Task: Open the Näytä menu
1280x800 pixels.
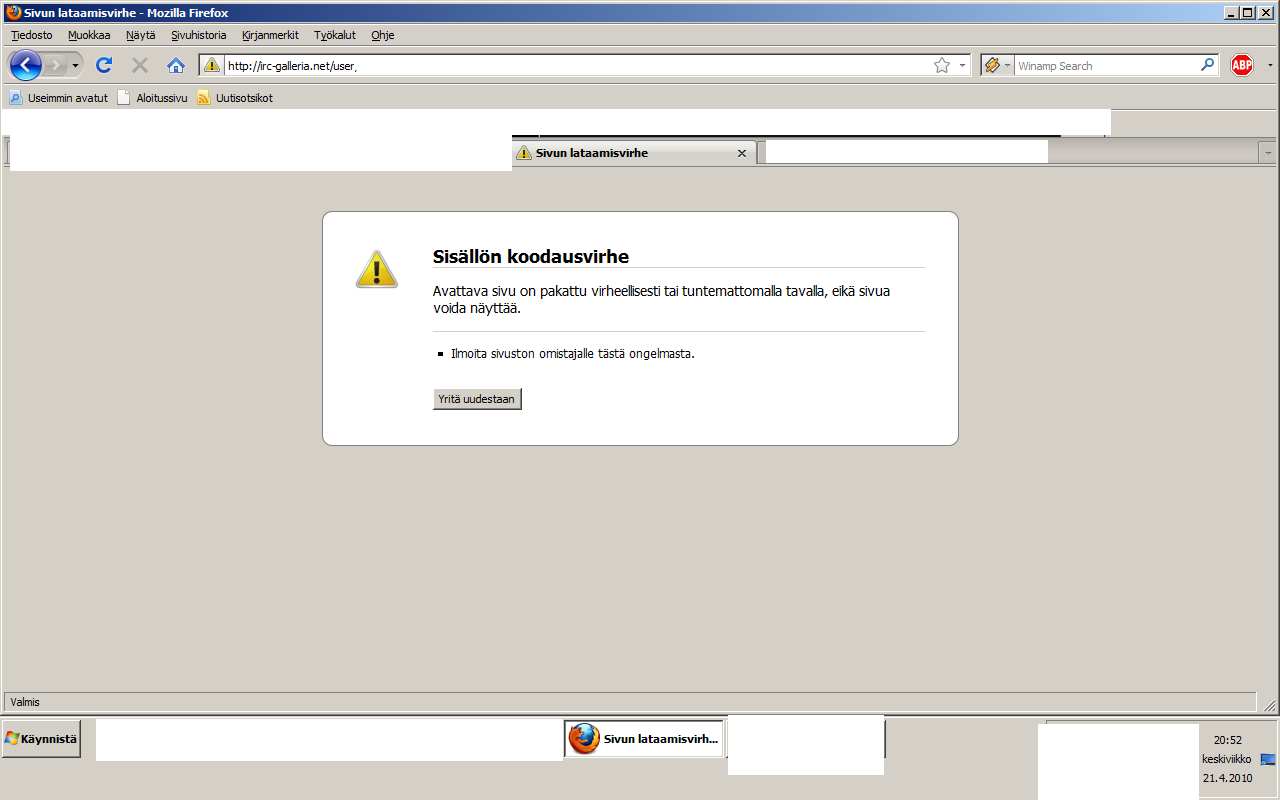Action: click(141, 35)
